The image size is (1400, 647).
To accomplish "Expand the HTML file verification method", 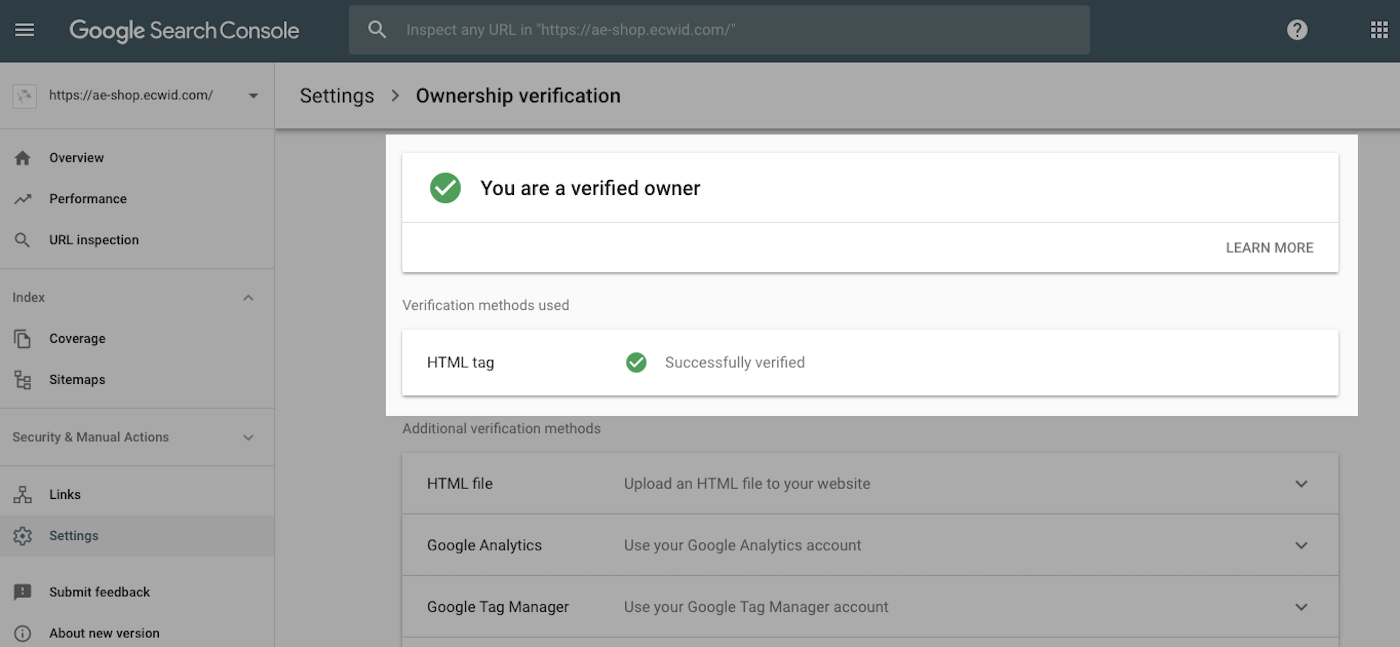I will 1301,483.
